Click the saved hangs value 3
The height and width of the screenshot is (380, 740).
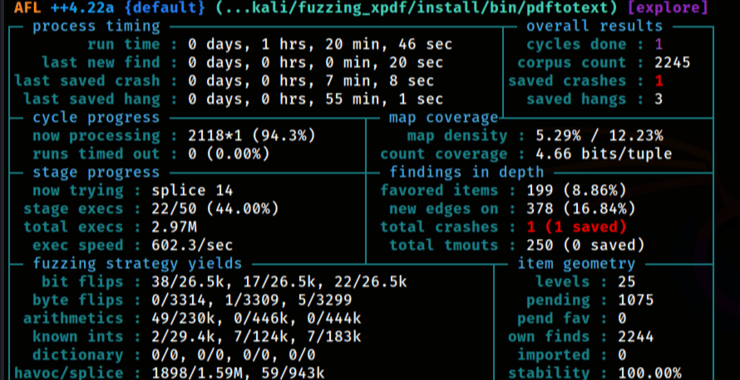pyautogui.click(x=659, y=100)
